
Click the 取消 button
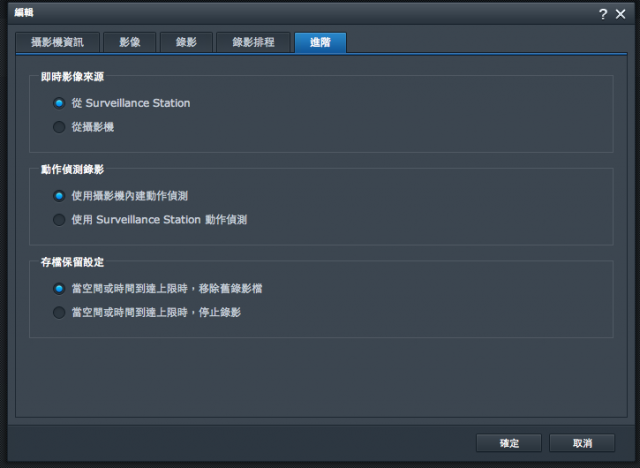point(582,443)
